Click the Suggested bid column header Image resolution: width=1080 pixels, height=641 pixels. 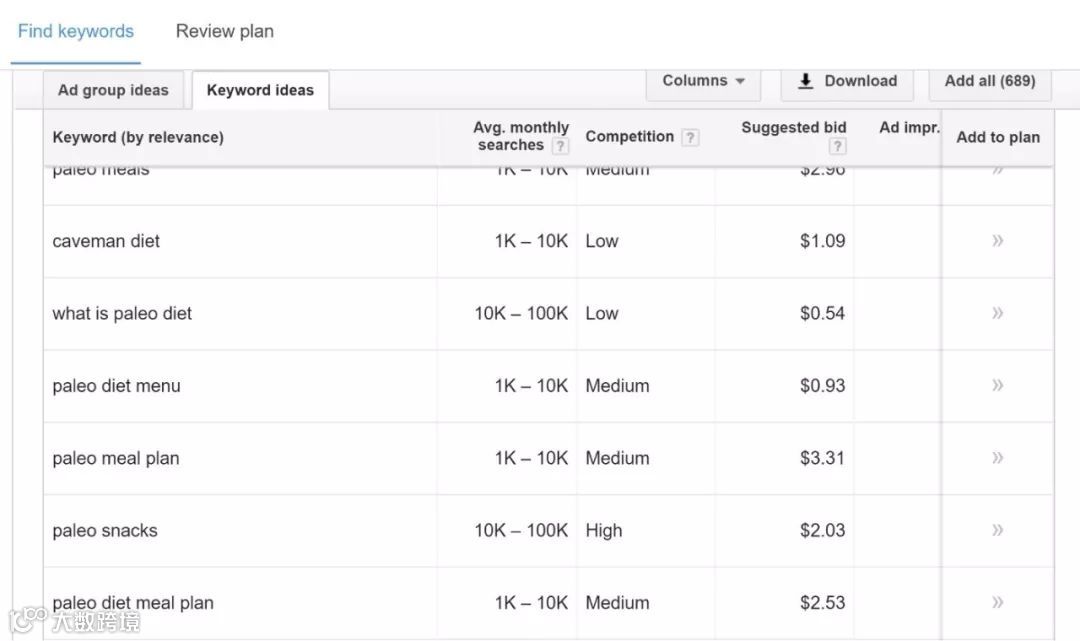coord(793,127)
